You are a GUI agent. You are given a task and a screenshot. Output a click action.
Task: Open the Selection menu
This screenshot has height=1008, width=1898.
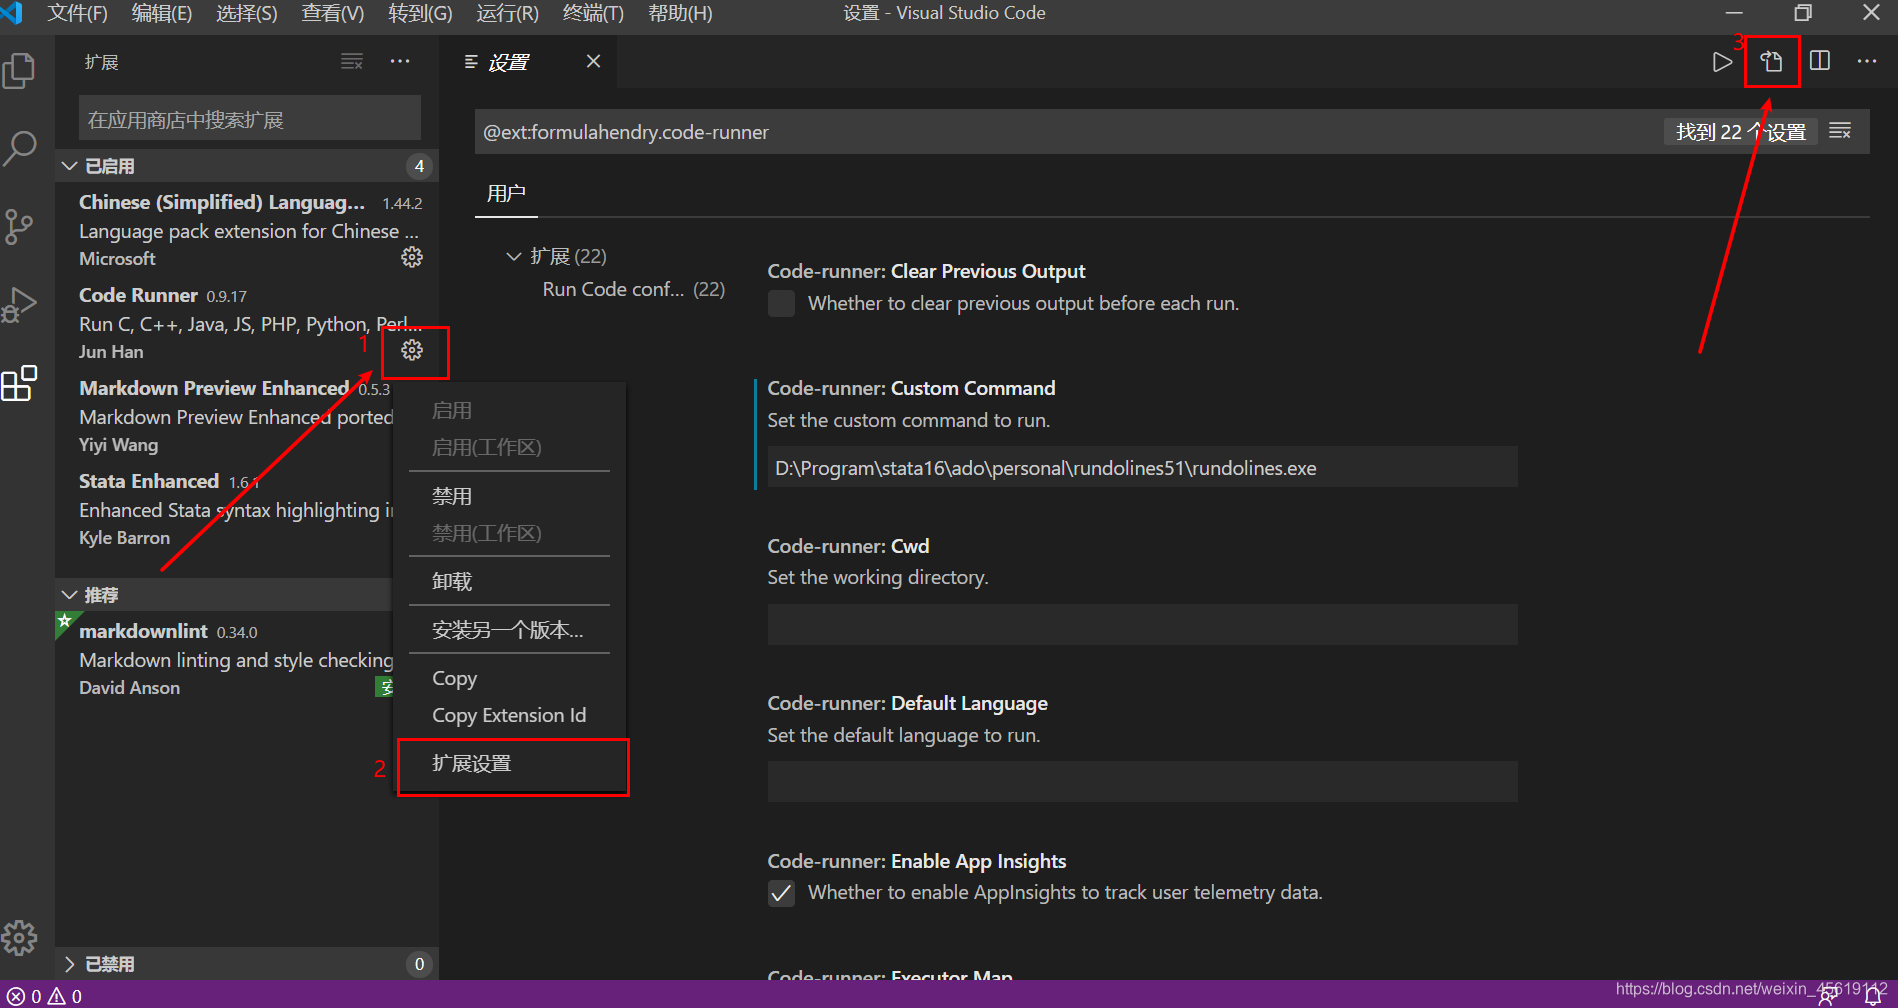(x=246, y=13)
